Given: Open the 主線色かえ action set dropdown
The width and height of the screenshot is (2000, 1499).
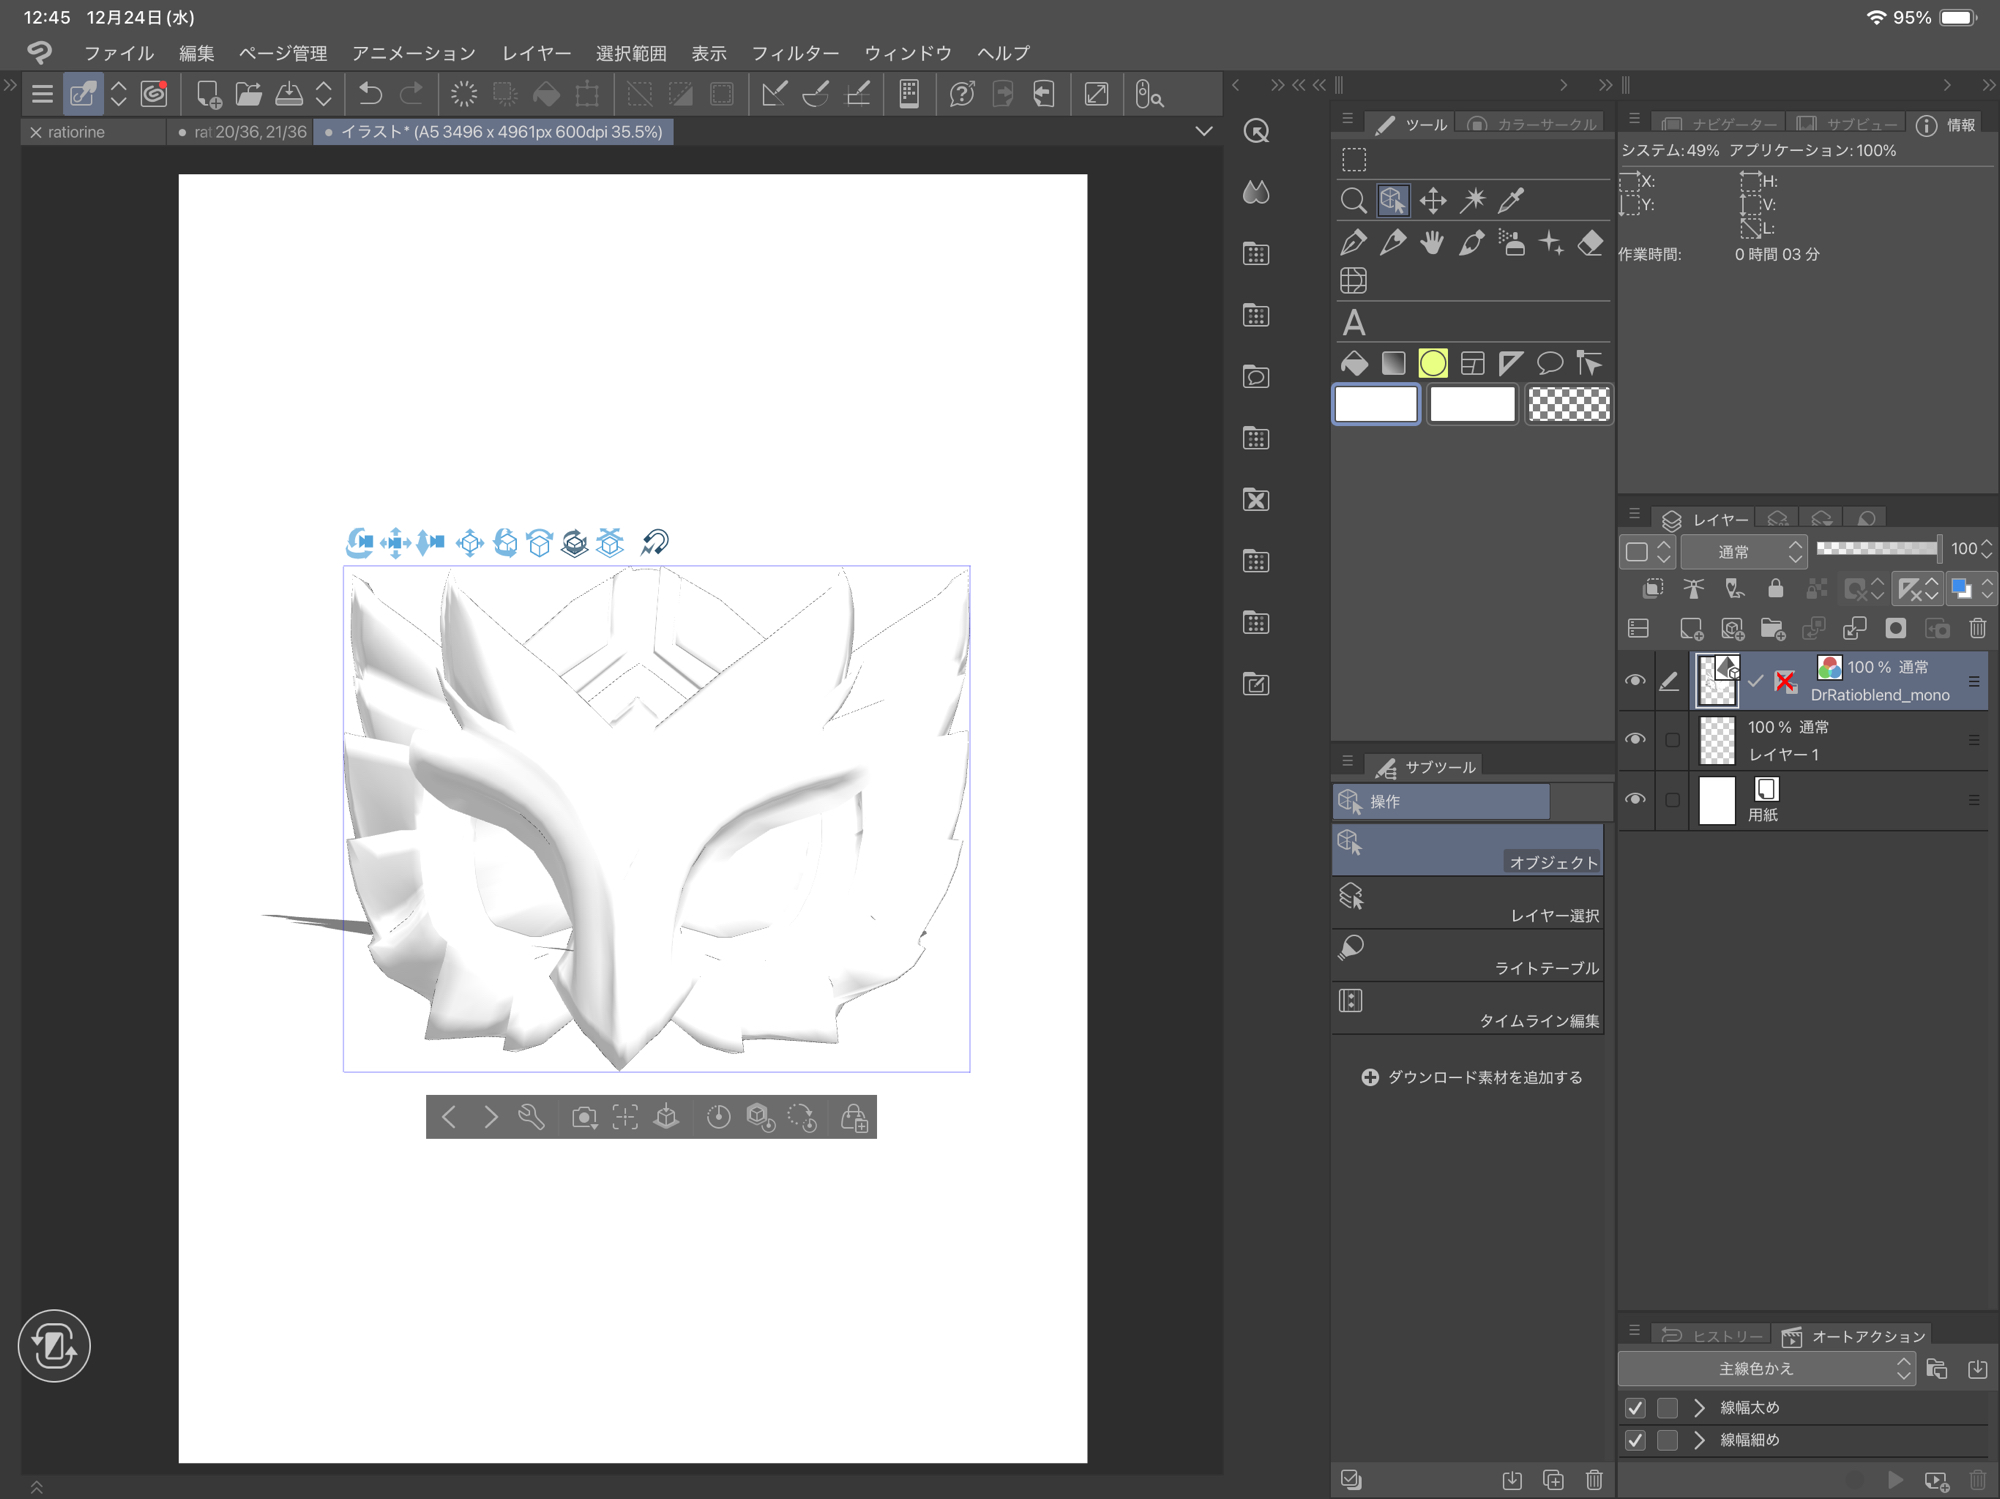Looking at the screenshot, I should click(1766, 1369).
